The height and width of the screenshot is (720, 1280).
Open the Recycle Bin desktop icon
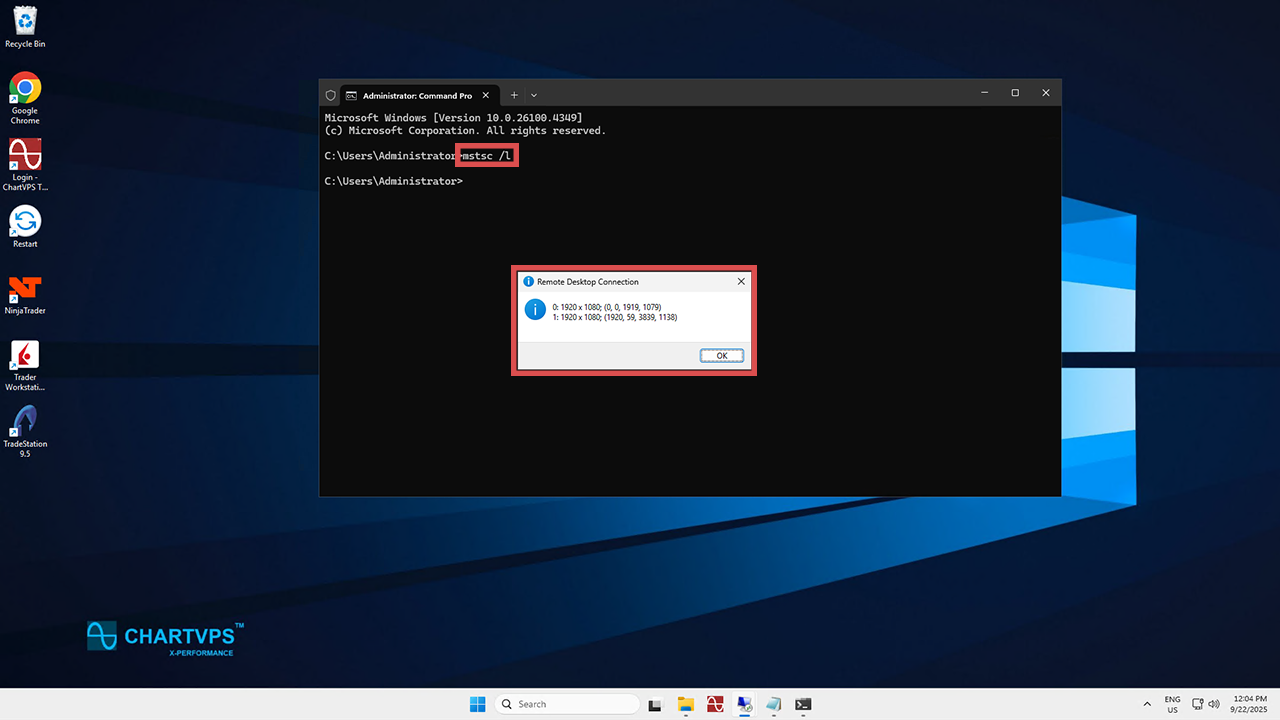click(x=25, y=25)
